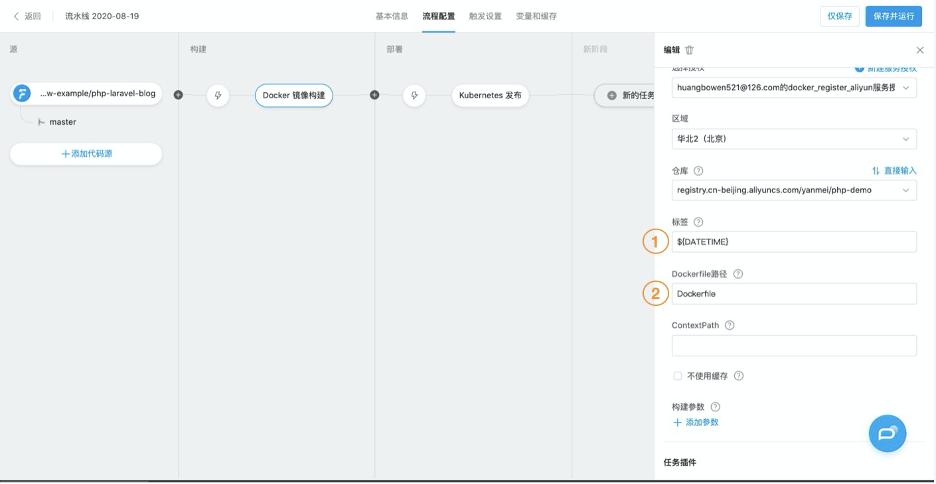Click the 保存并运行 button
The image size is (936, 484).
coord(894,16)
